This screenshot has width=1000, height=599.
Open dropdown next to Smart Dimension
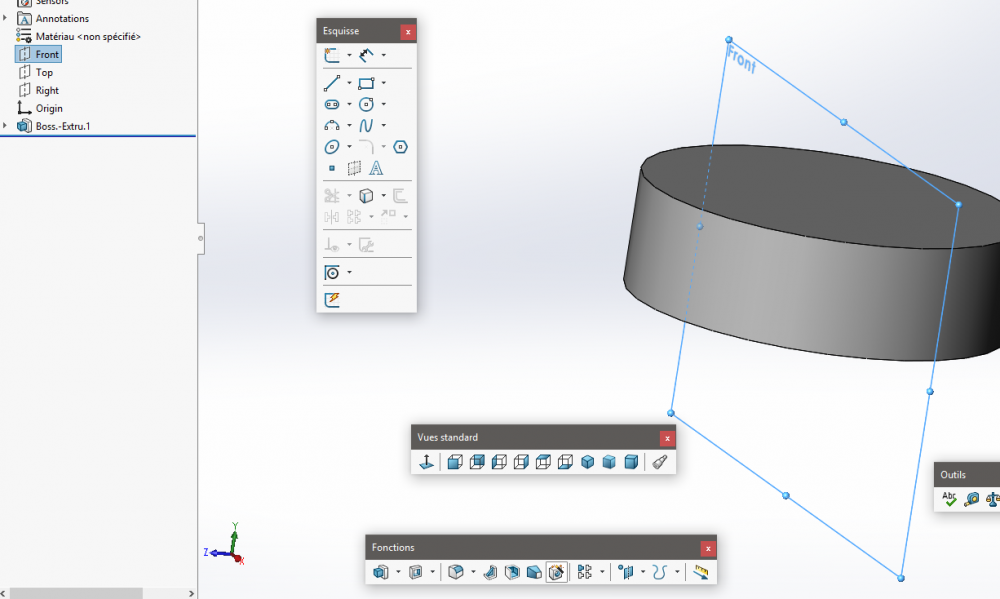click(383, 55)
